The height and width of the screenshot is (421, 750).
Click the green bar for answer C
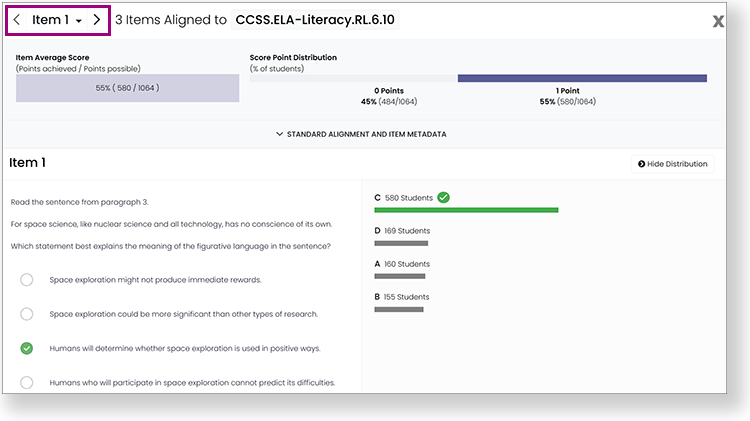point(466,210)
